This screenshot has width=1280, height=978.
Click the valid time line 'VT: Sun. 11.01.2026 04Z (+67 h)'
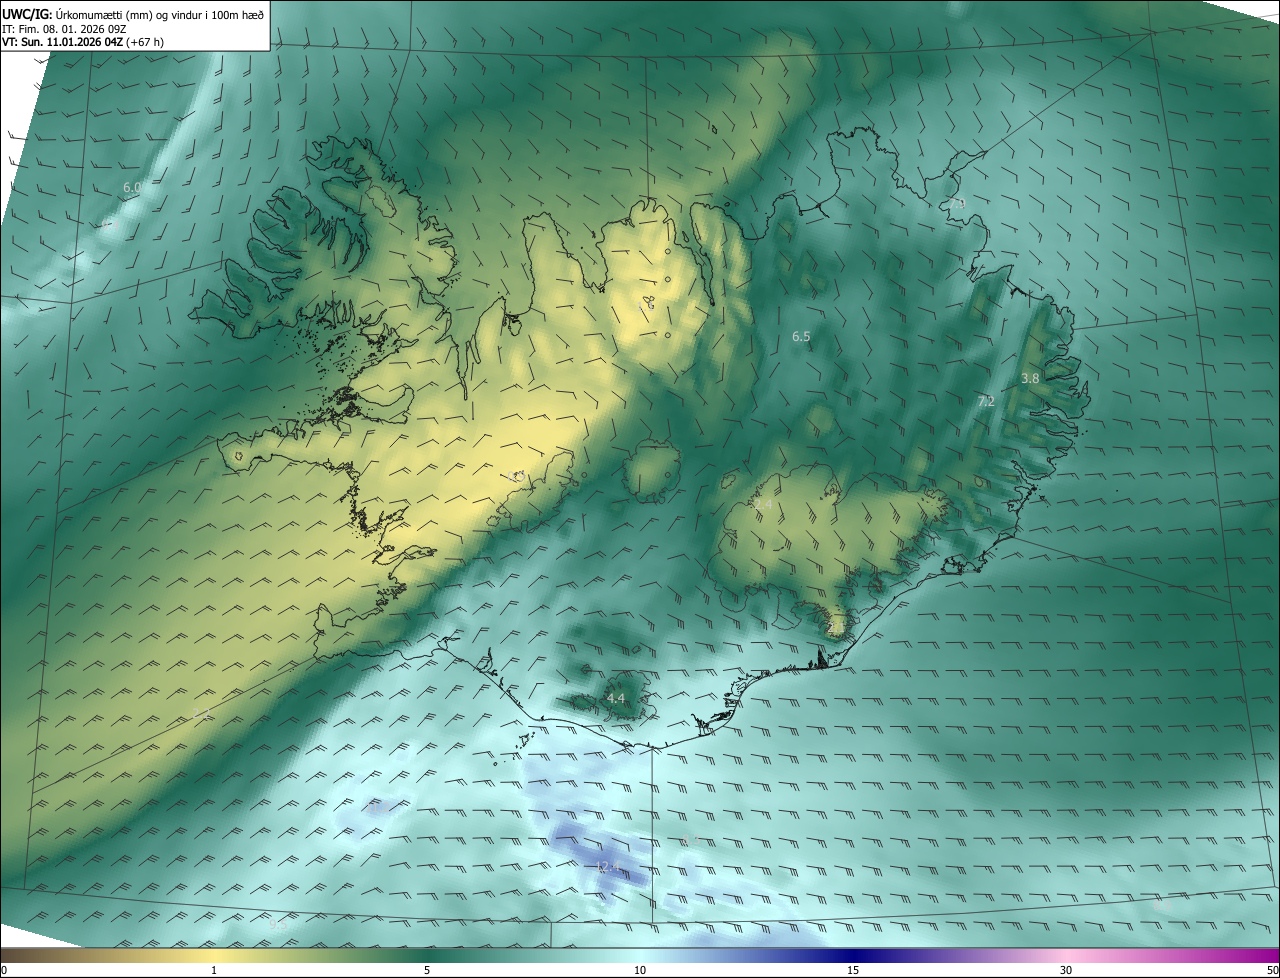coord(83,42)
